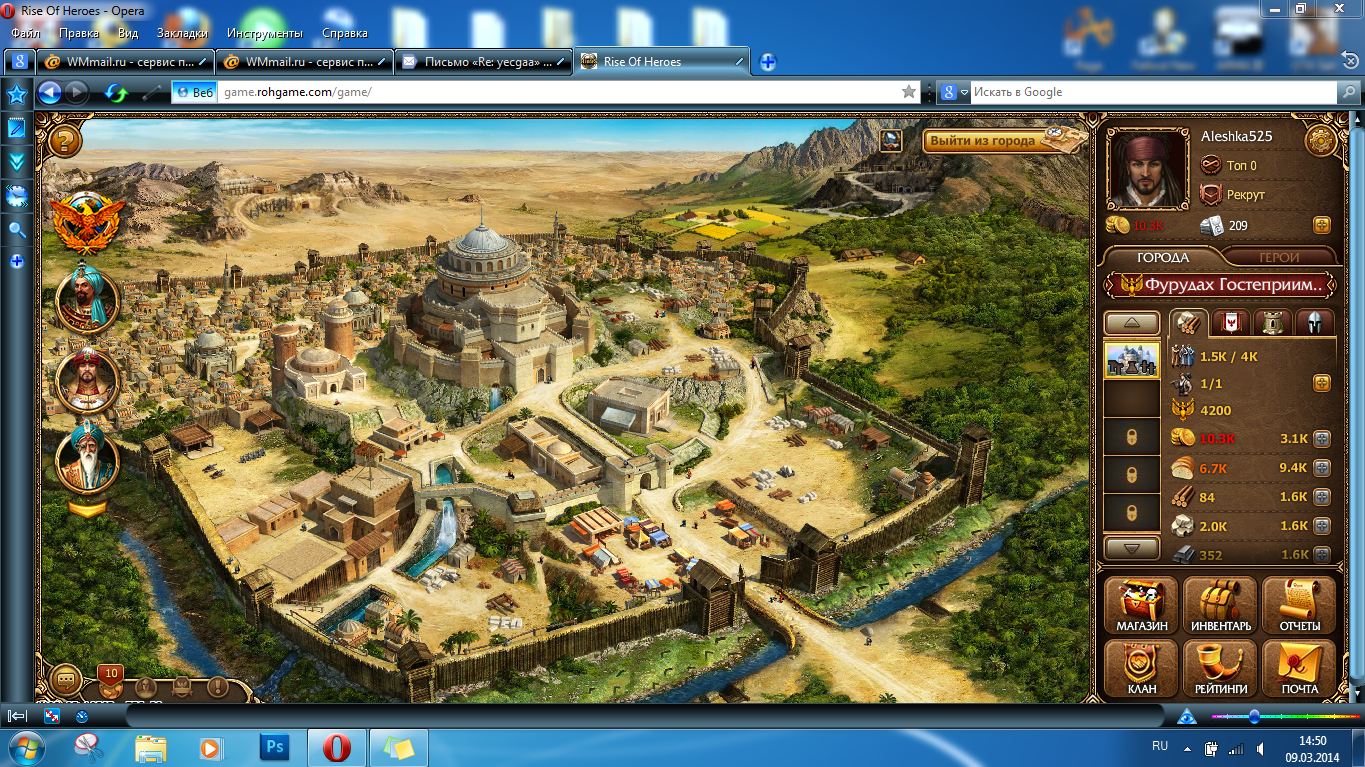Click the Фурудах Гостеприим.. city name banner

click(x=1220, y=285)
